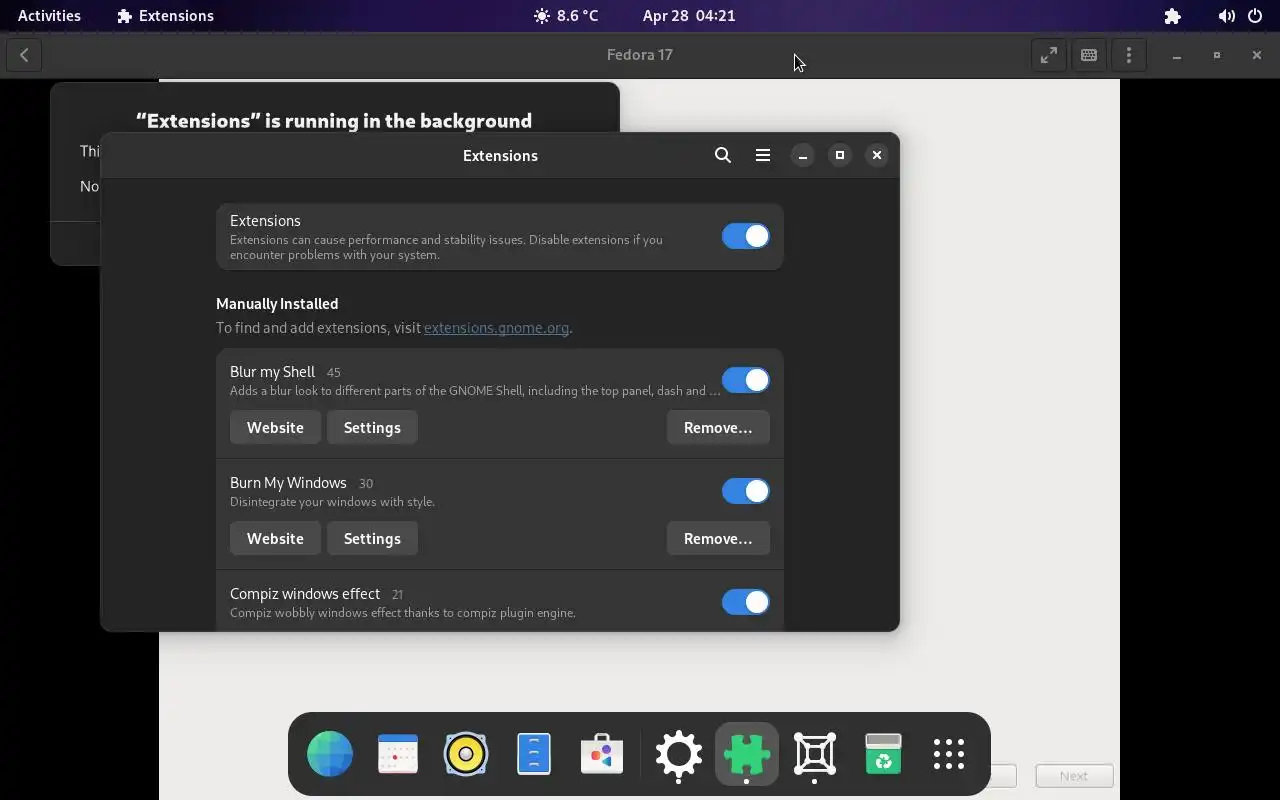Maximize the Extensions window
The width and height of the screenshot is (1280, 800).
[840, 155]
